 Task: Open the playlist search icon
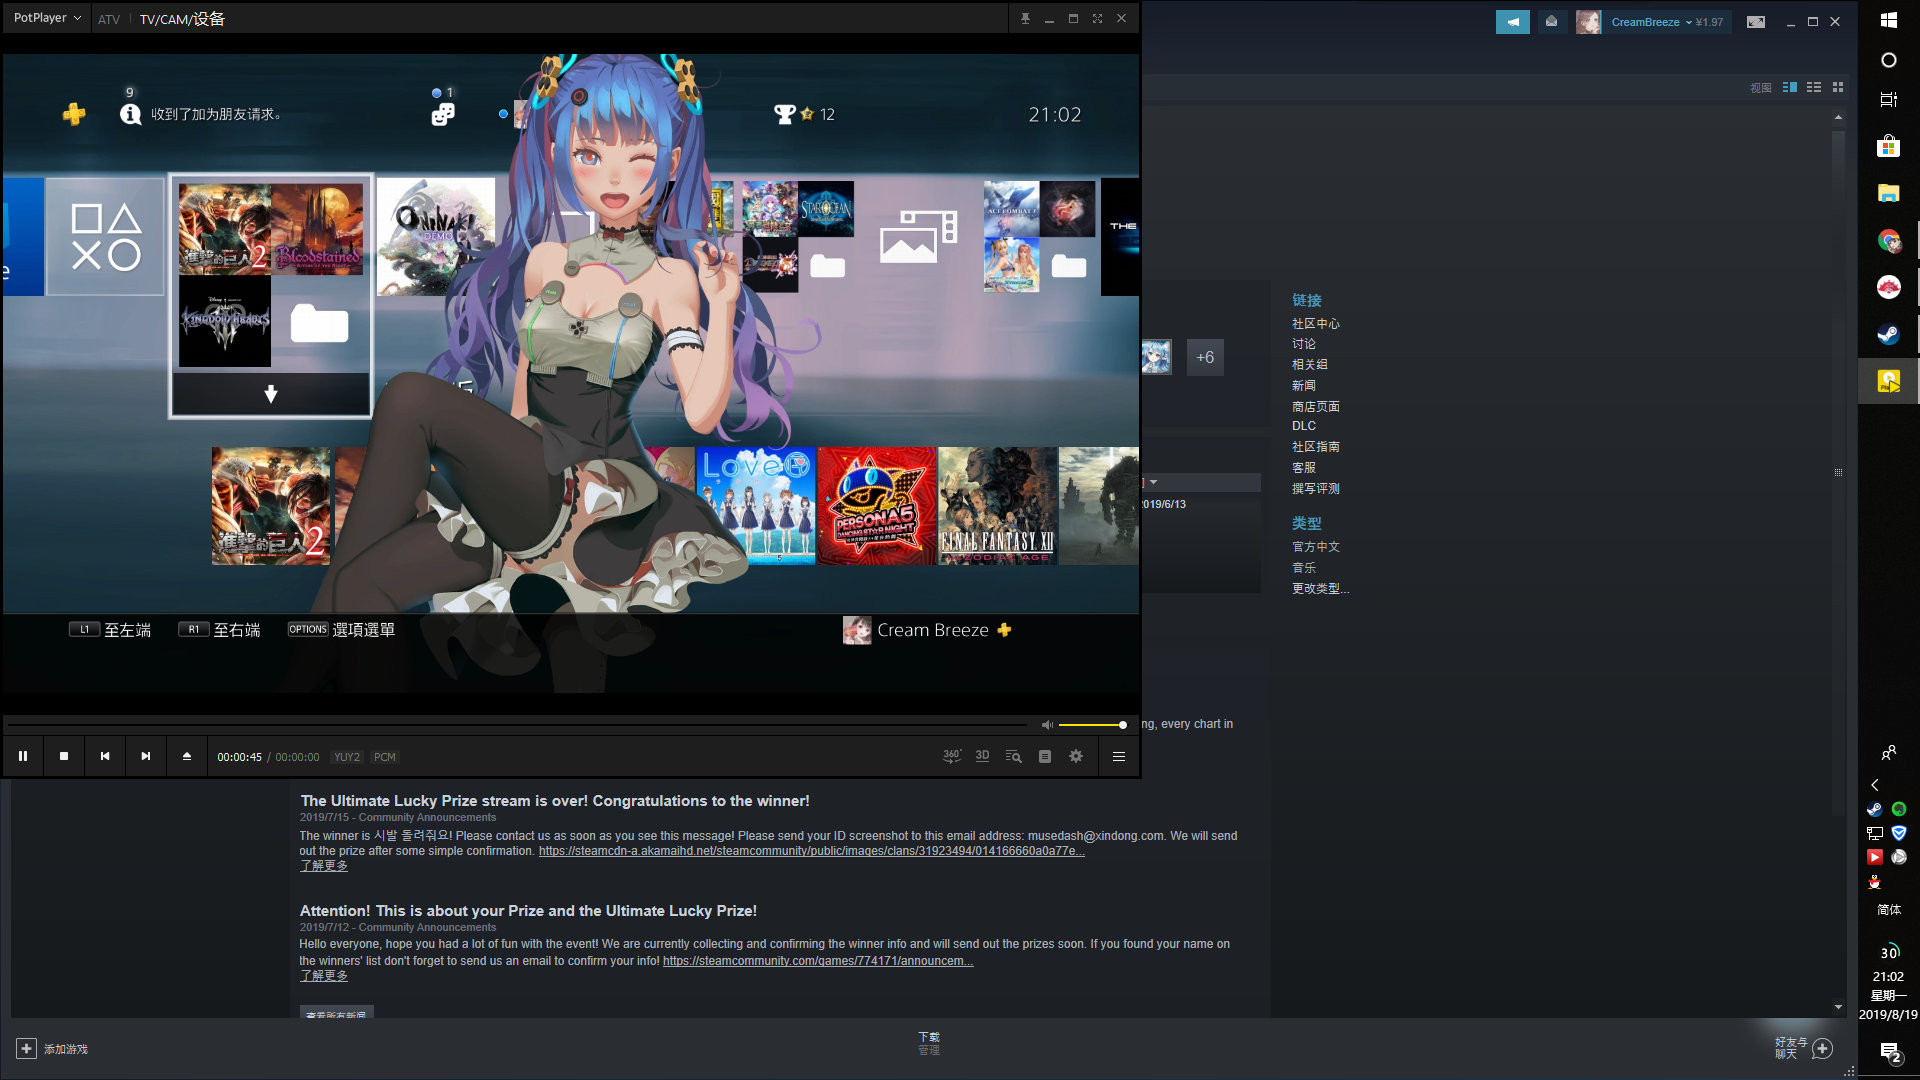(1014, 757)
